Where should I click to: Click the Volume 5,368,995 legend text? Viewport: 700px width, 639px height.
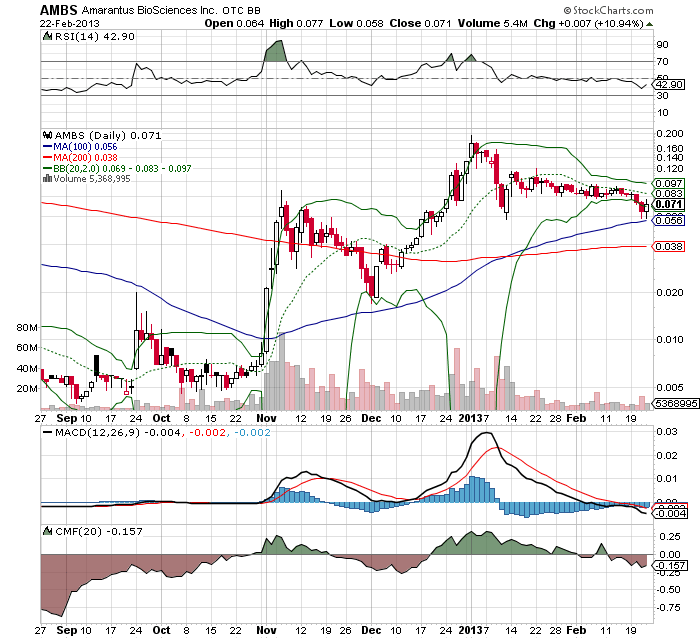(92, 179)
